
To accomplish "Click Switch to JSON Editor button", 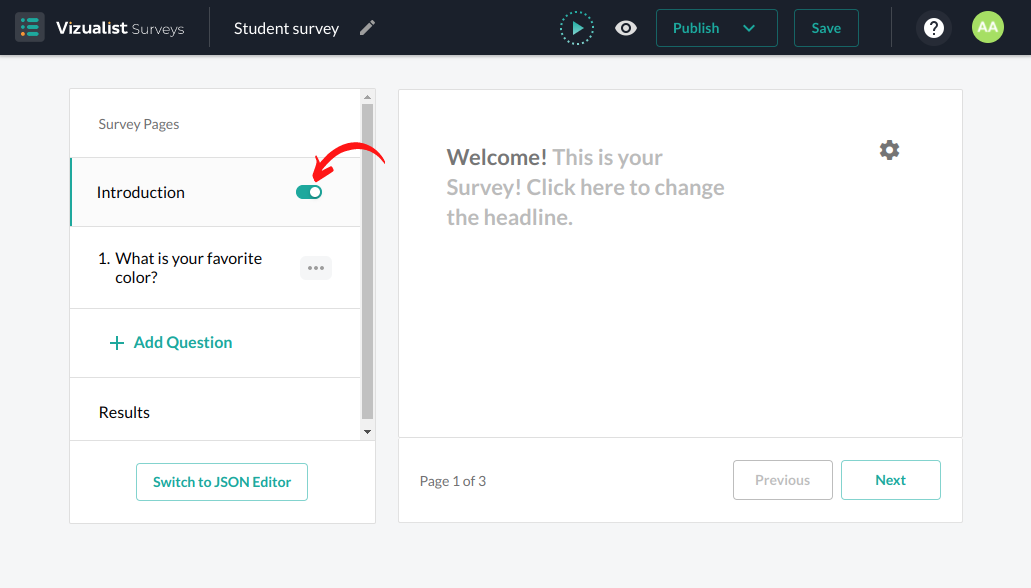I will point(222,482).
